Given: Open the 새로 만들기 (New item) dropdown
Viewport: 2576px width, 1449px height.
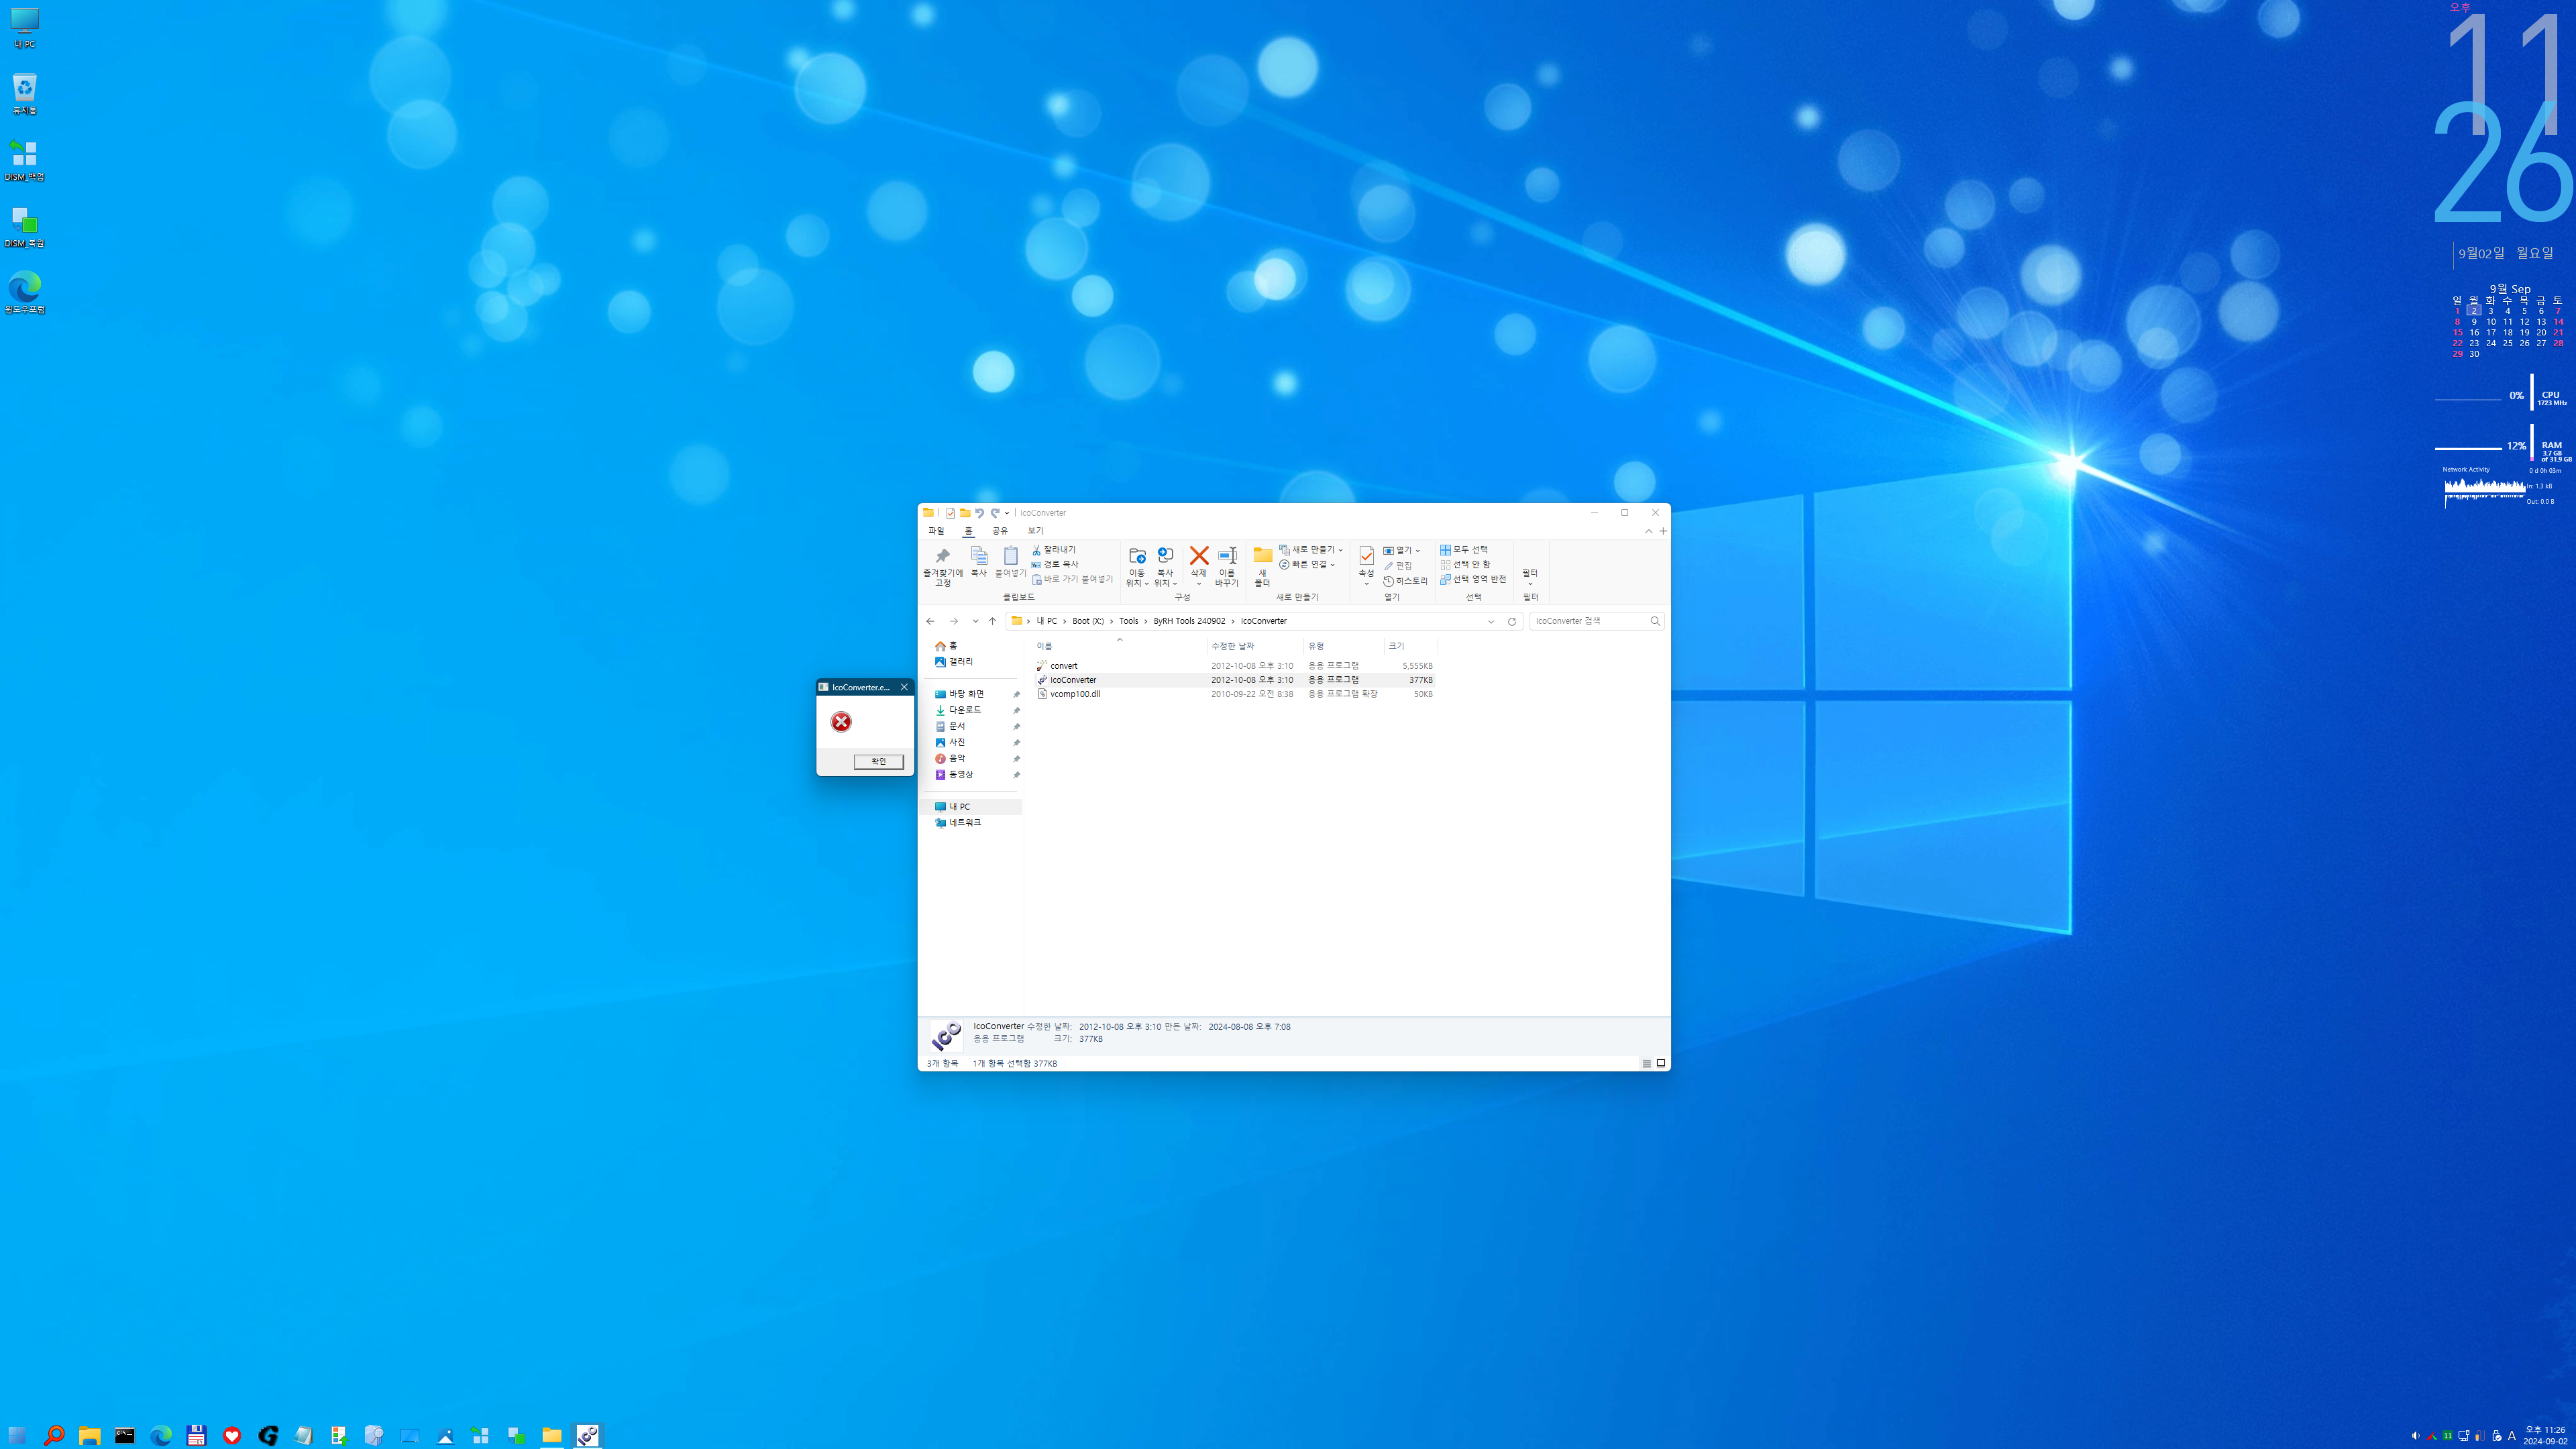Looking at the screenshot, I should point(1311,550).
